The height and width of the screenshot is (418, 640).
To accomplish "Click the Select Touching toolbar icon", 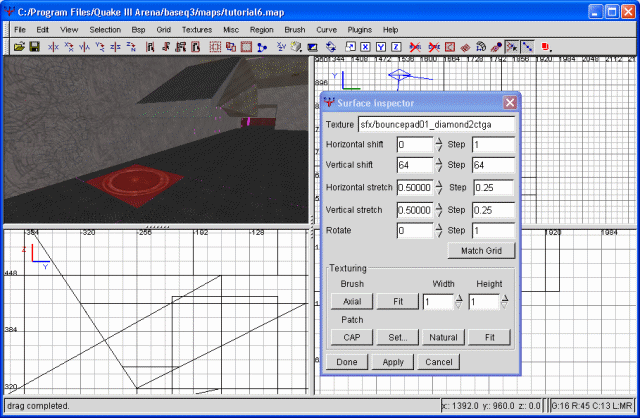I will [x=165, y=47].
